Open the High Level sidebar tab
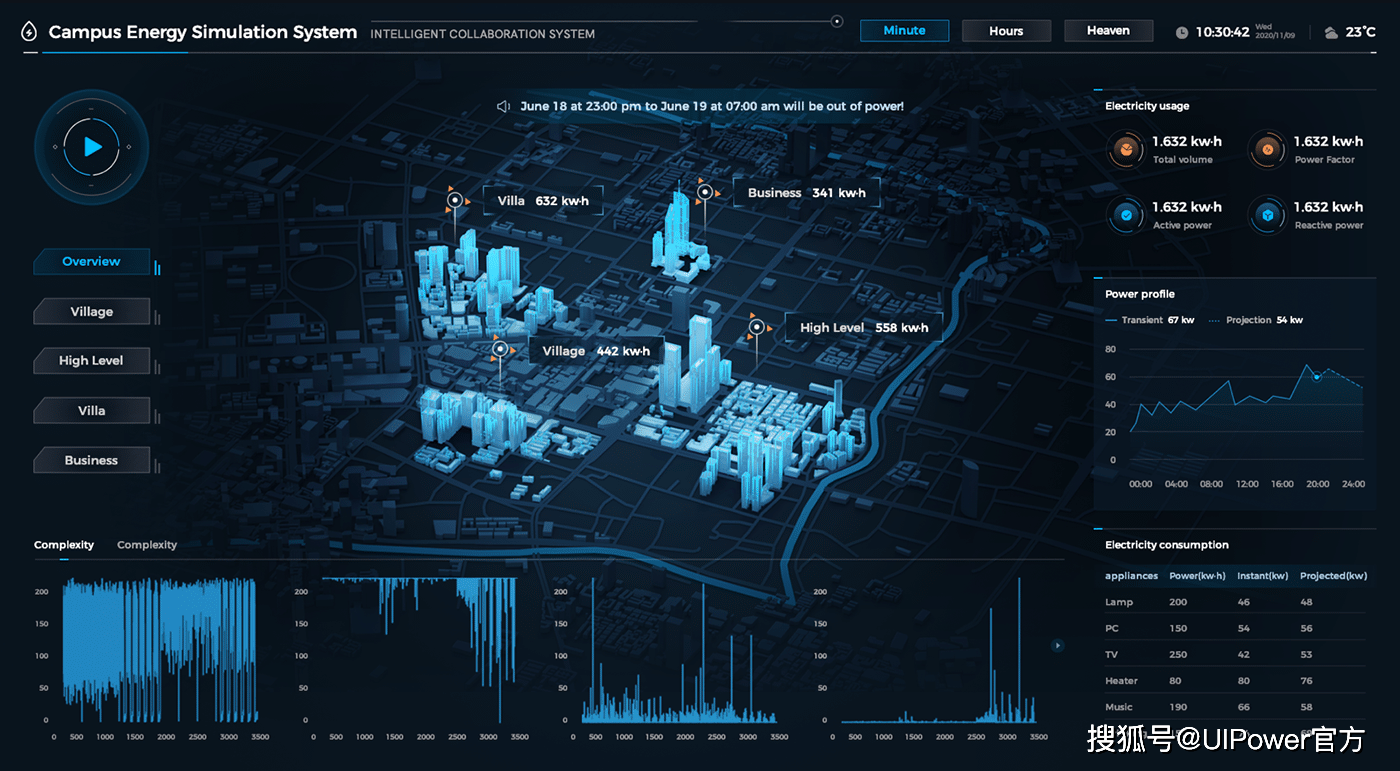 92,361
